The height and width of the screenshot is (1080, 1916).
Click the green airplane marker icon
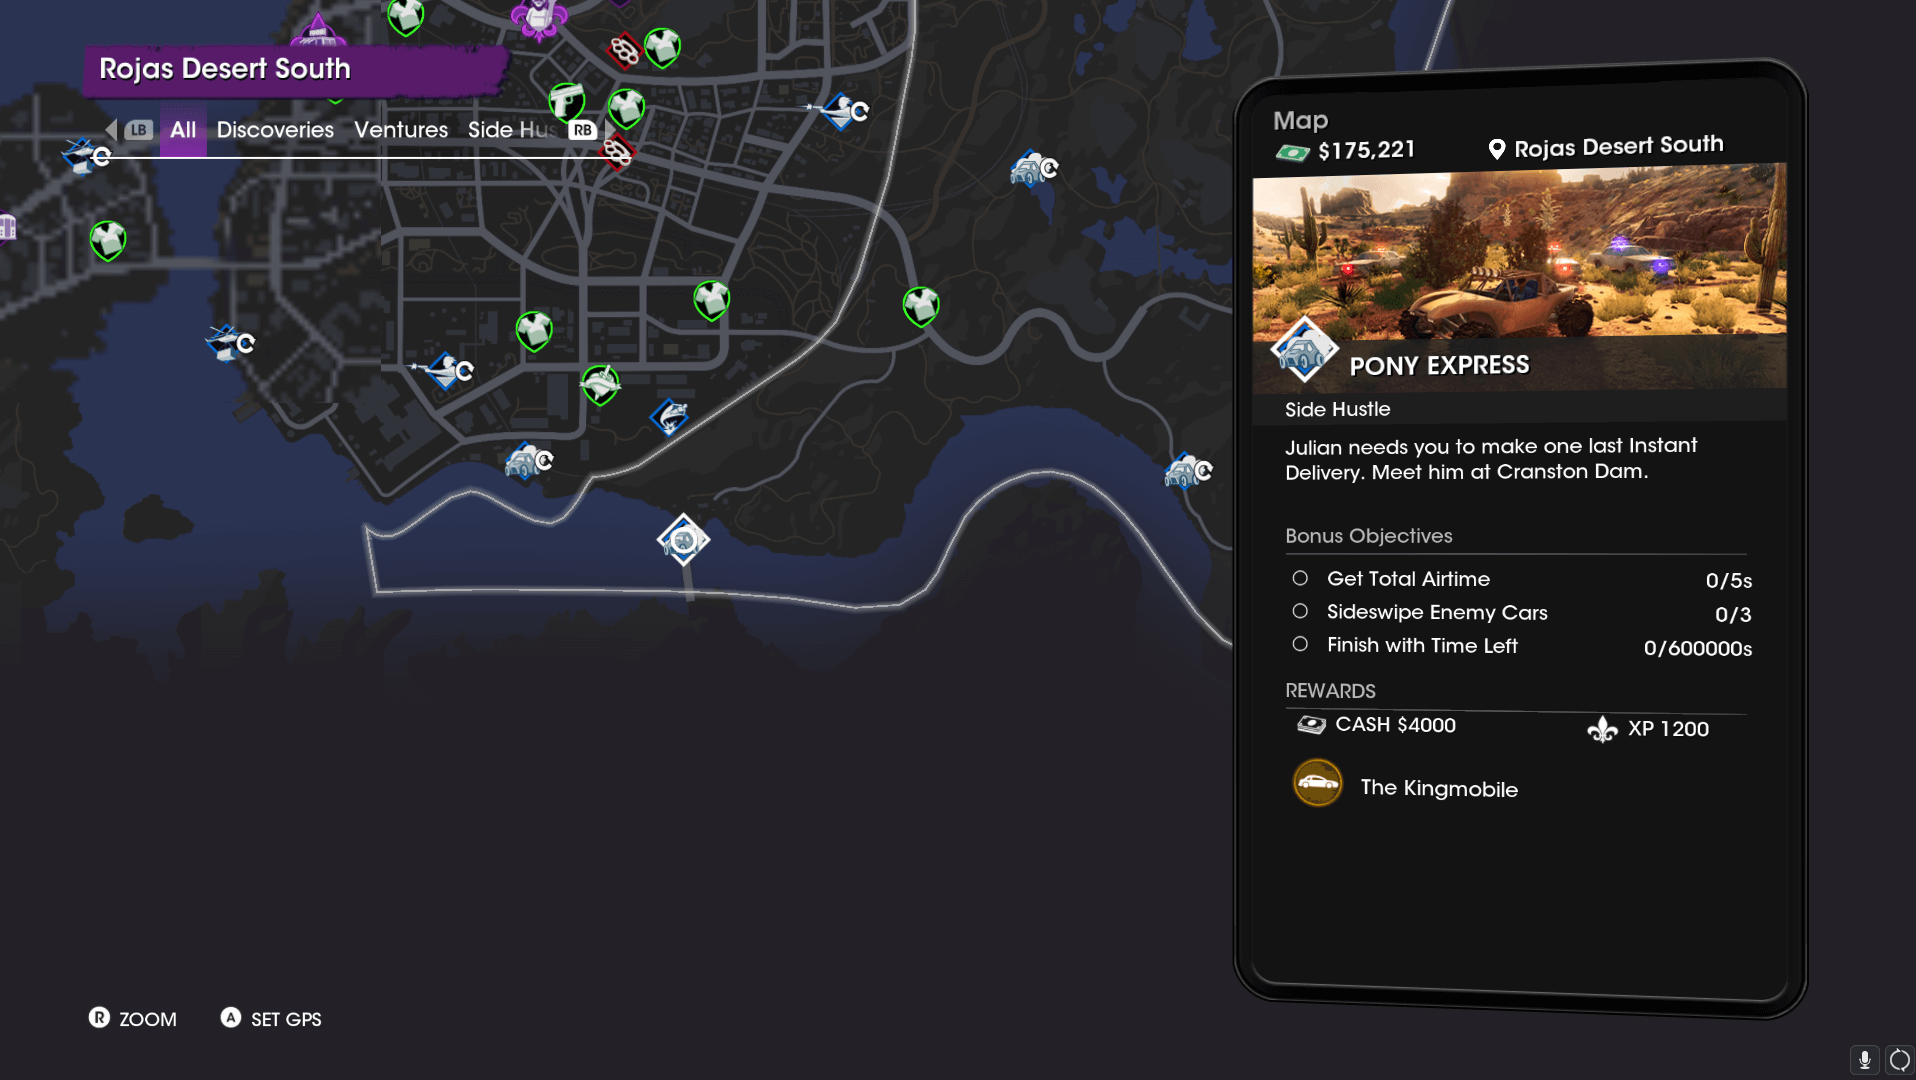pyautogui.click(x=600, y=384)
